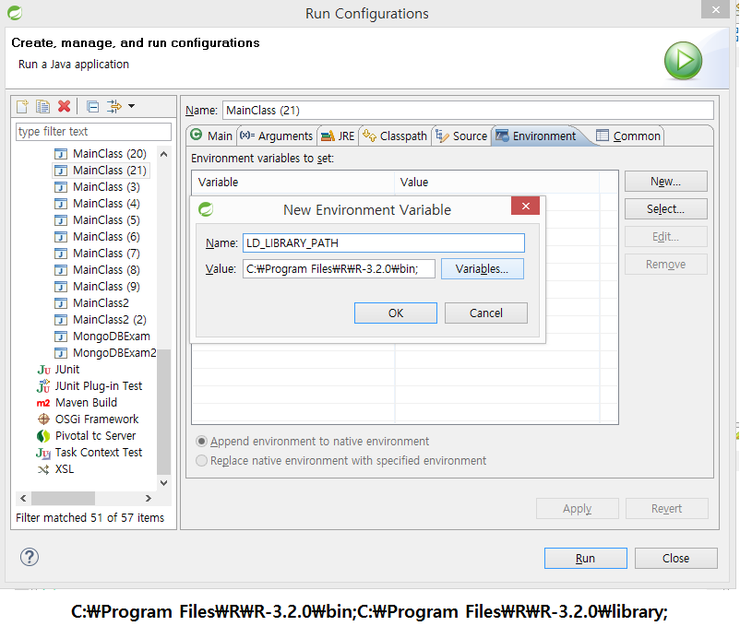Click the LD_LIBRARY_PATH name field
Image resolution: width=740 pixels, height=638 pixels.
coord(383,243)
